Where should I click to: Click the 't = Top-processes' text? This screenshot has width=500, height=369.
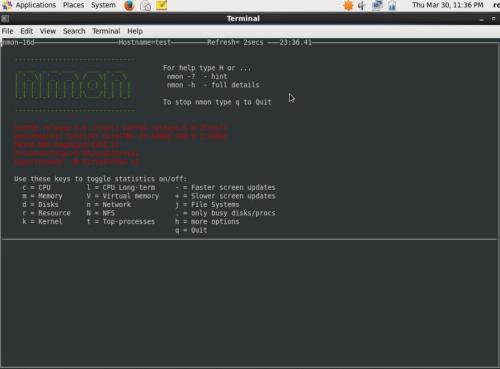point(121,222)
